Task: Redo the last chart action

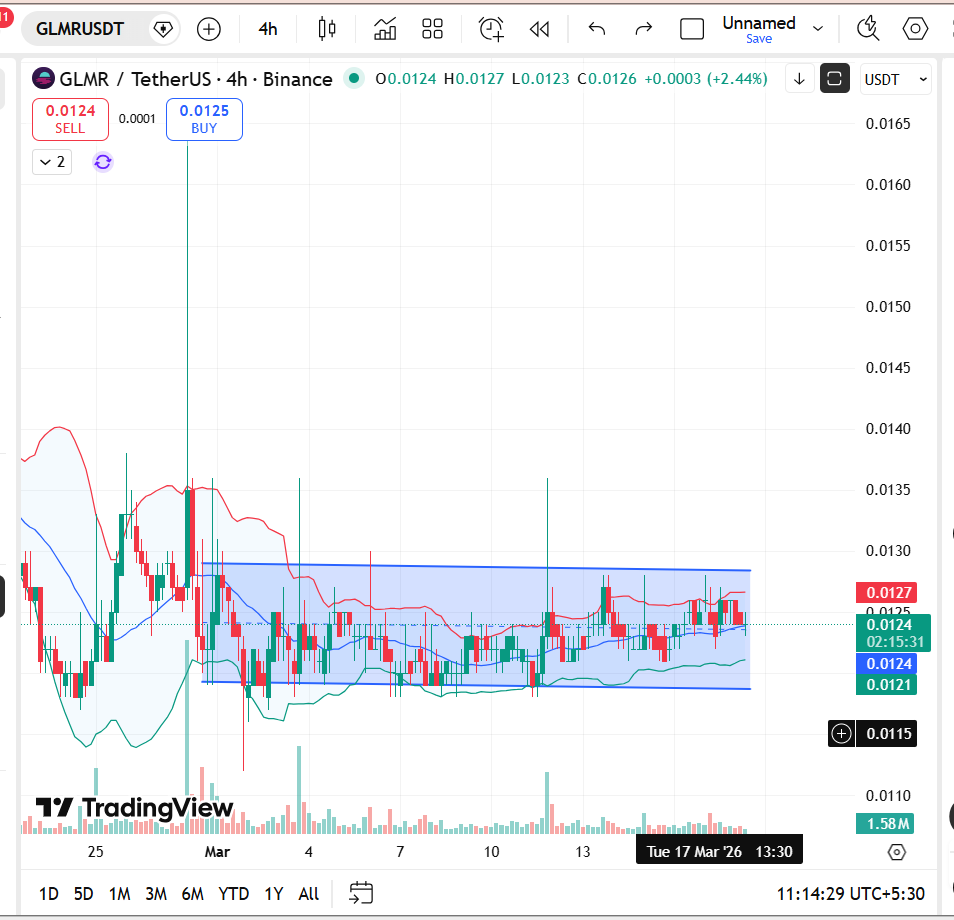Action: click(x=643, y=29)
